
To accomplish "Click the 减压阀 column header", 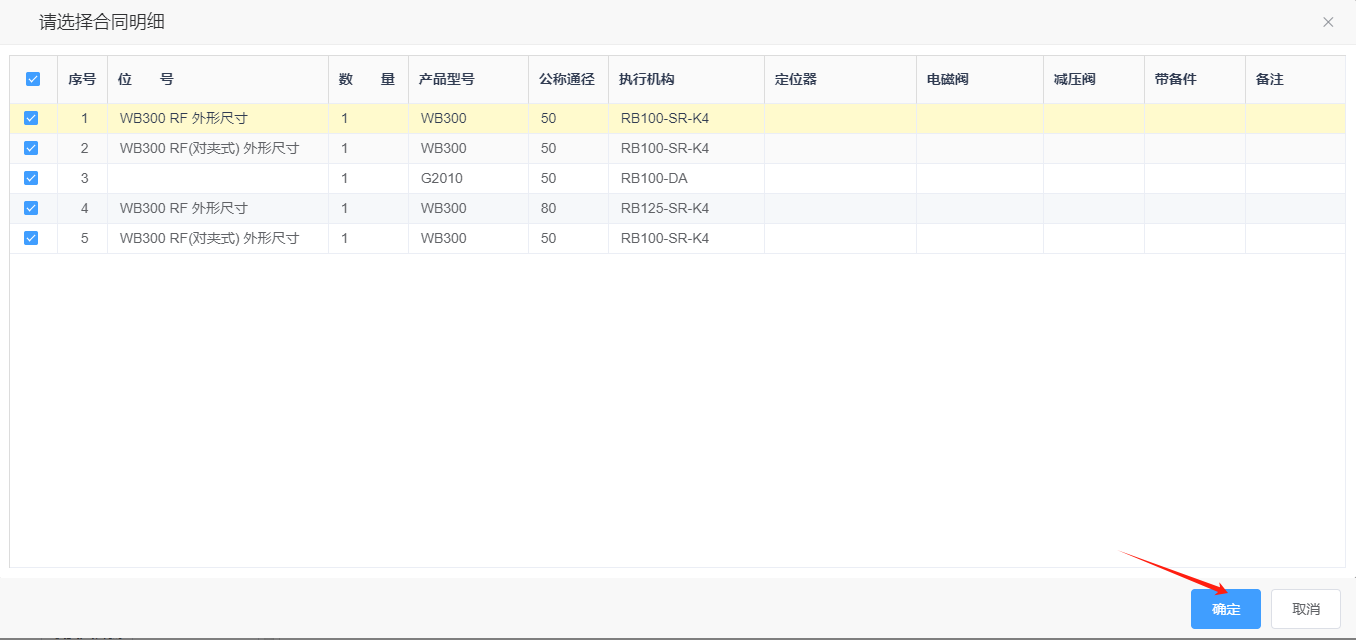I will click(x=1075, y=79).
